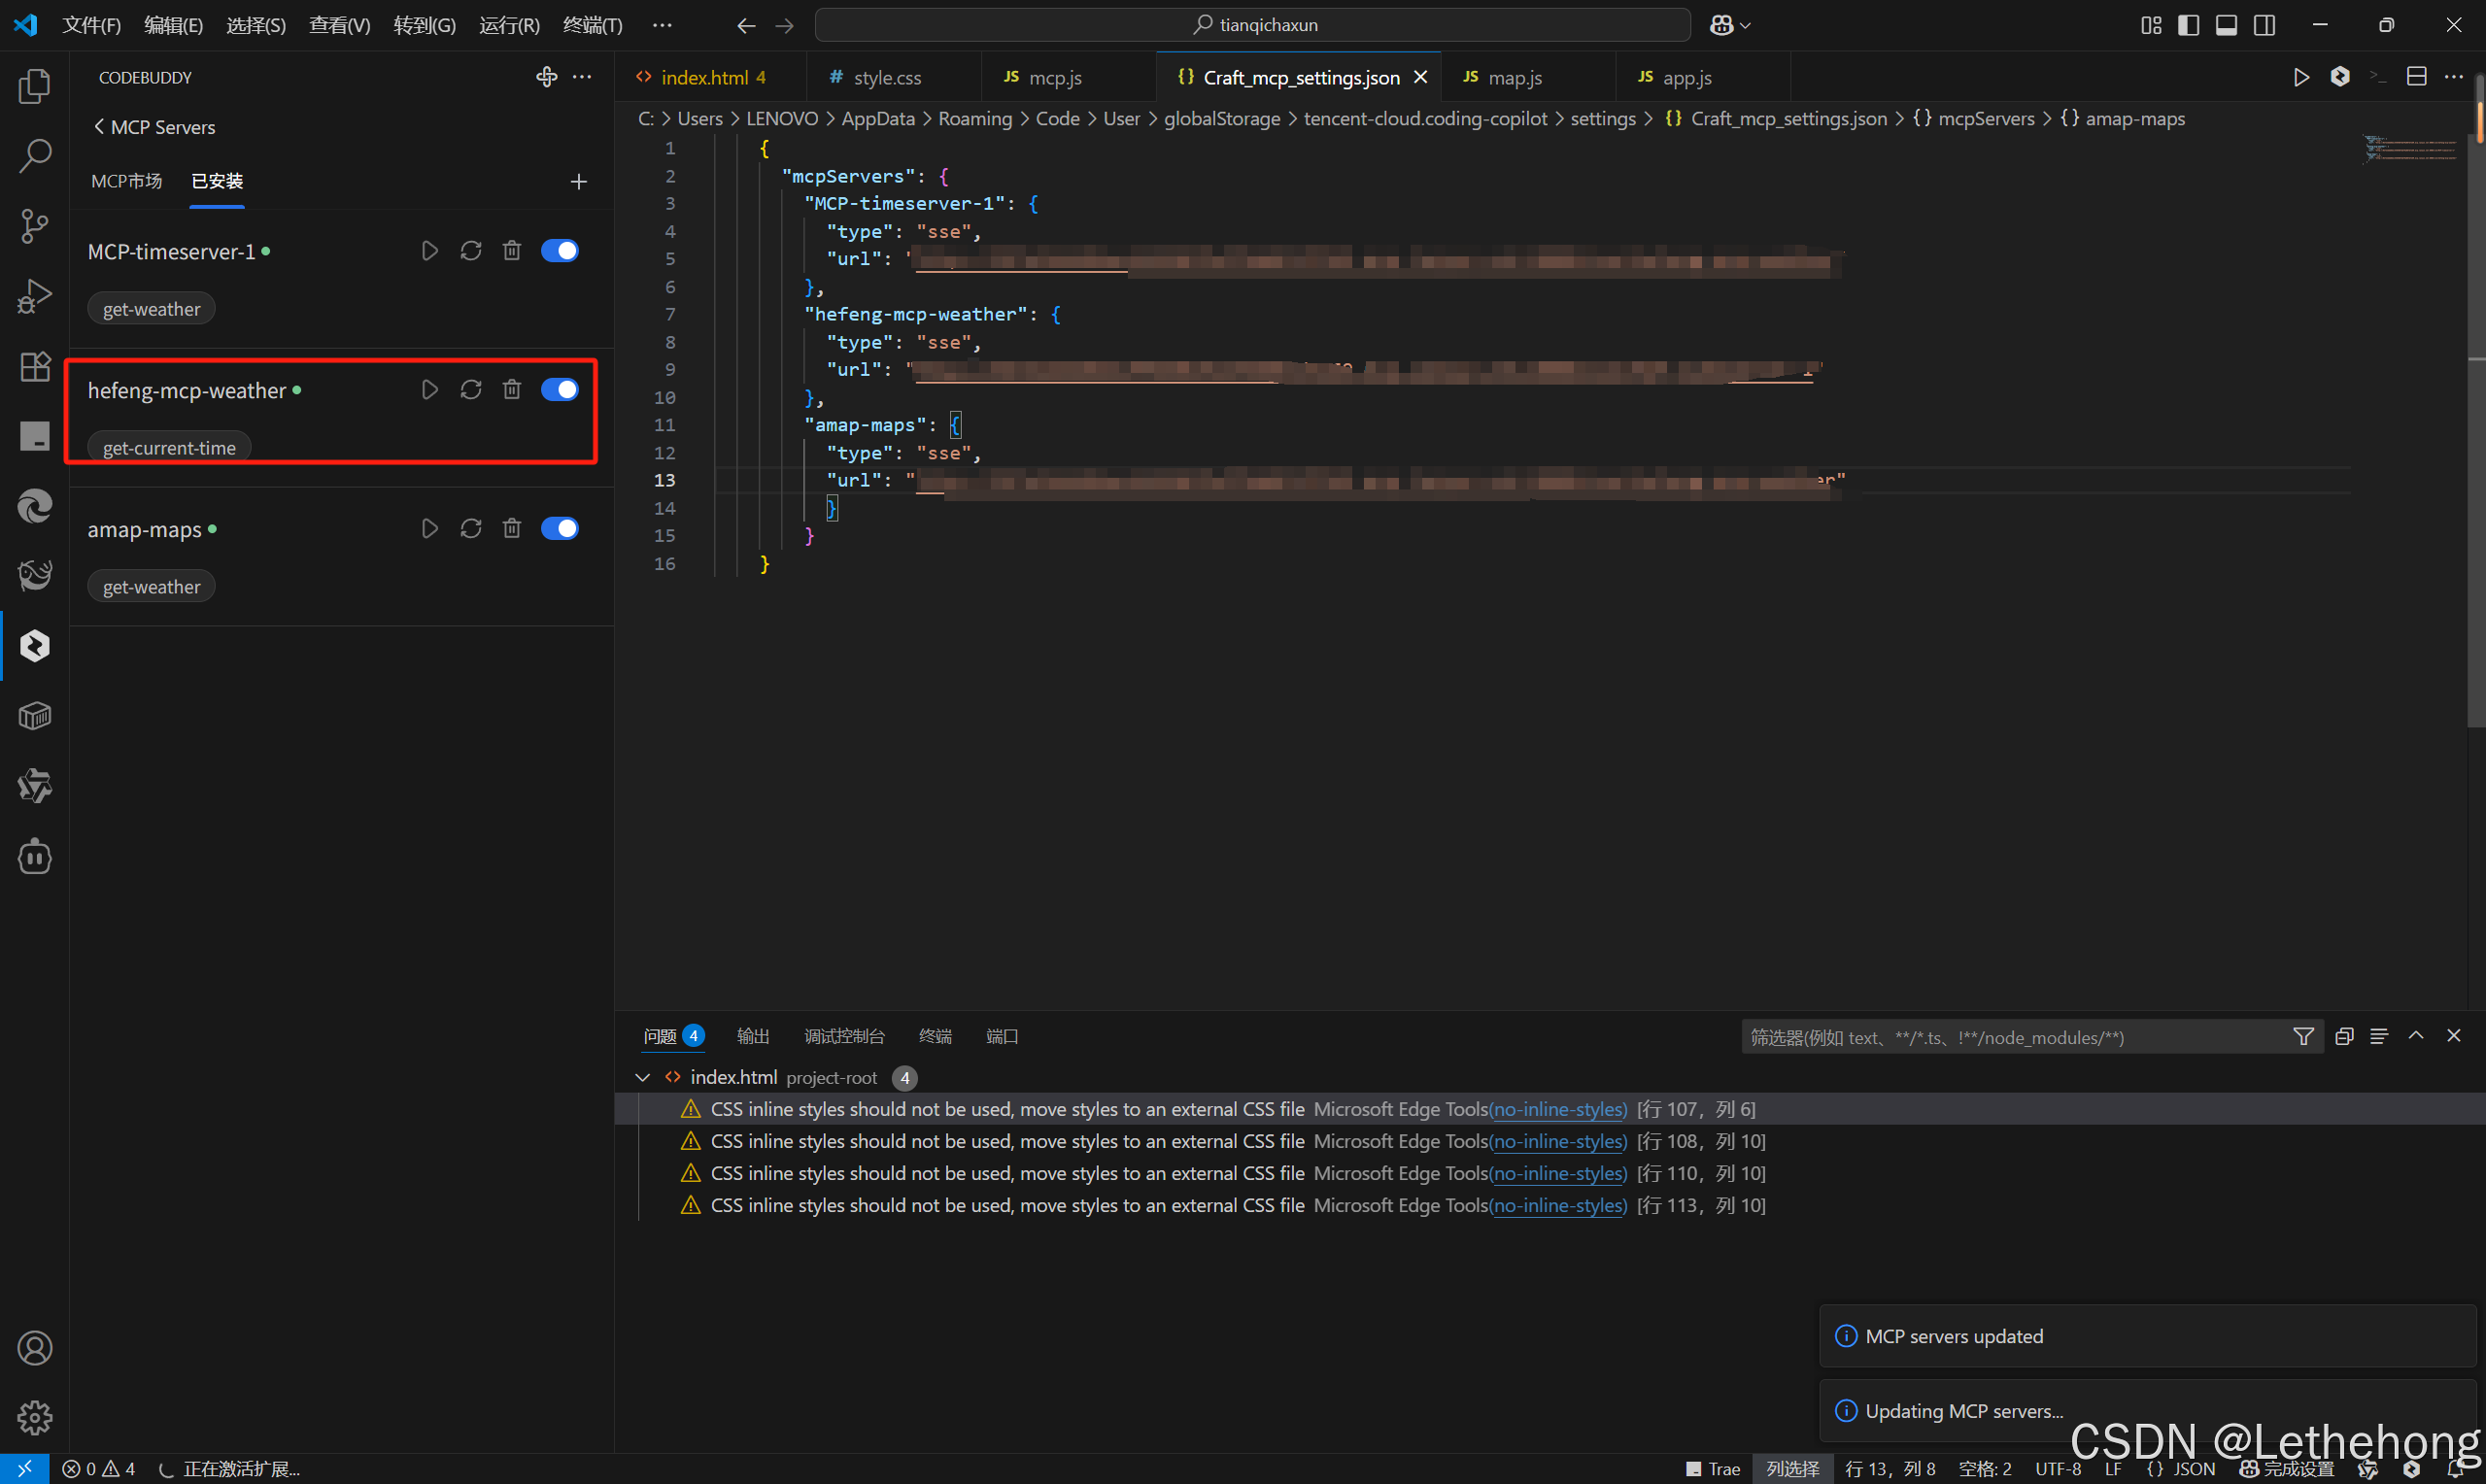Refresh the MCP-timeserver-1 server
The image size is (2486, 1484).
[471, 251]
